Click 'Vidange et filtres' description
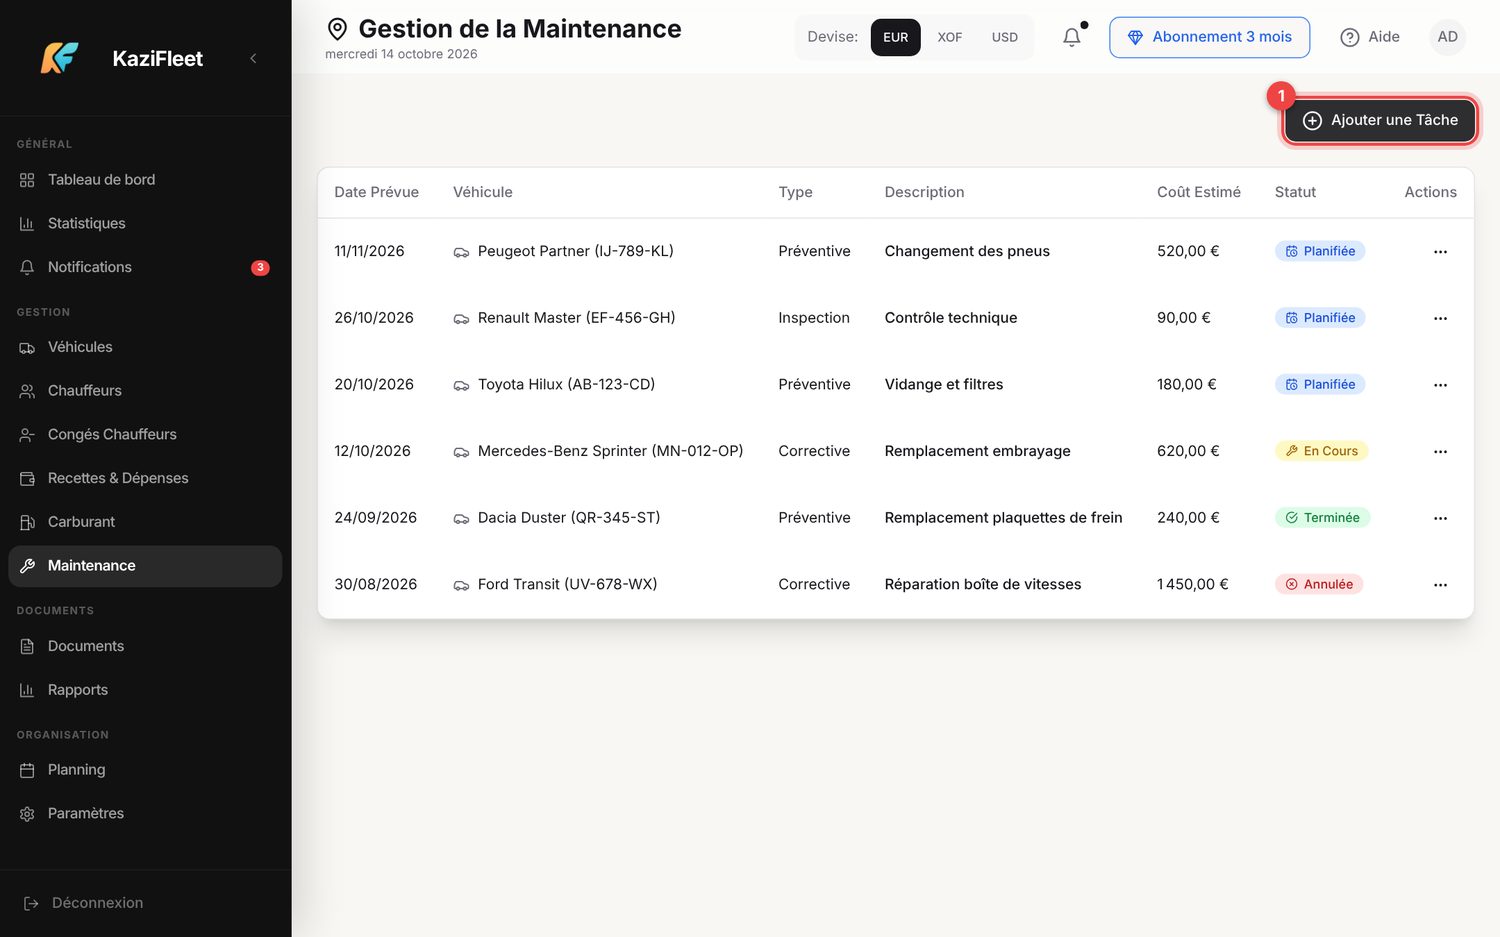 (x=944, y=384)
